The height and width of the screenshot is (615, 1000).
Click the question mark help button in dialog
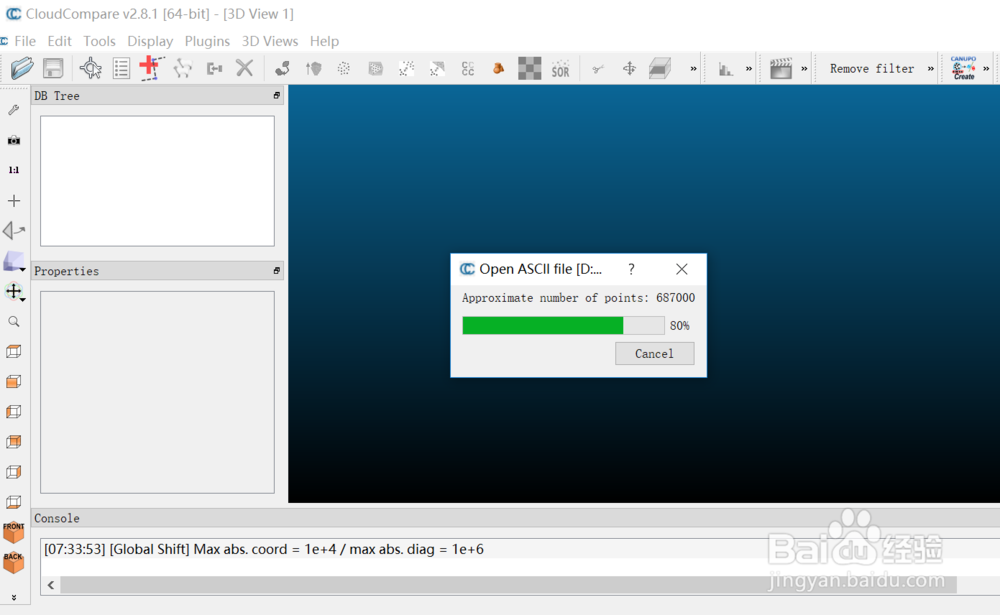(x=631, y=269)
